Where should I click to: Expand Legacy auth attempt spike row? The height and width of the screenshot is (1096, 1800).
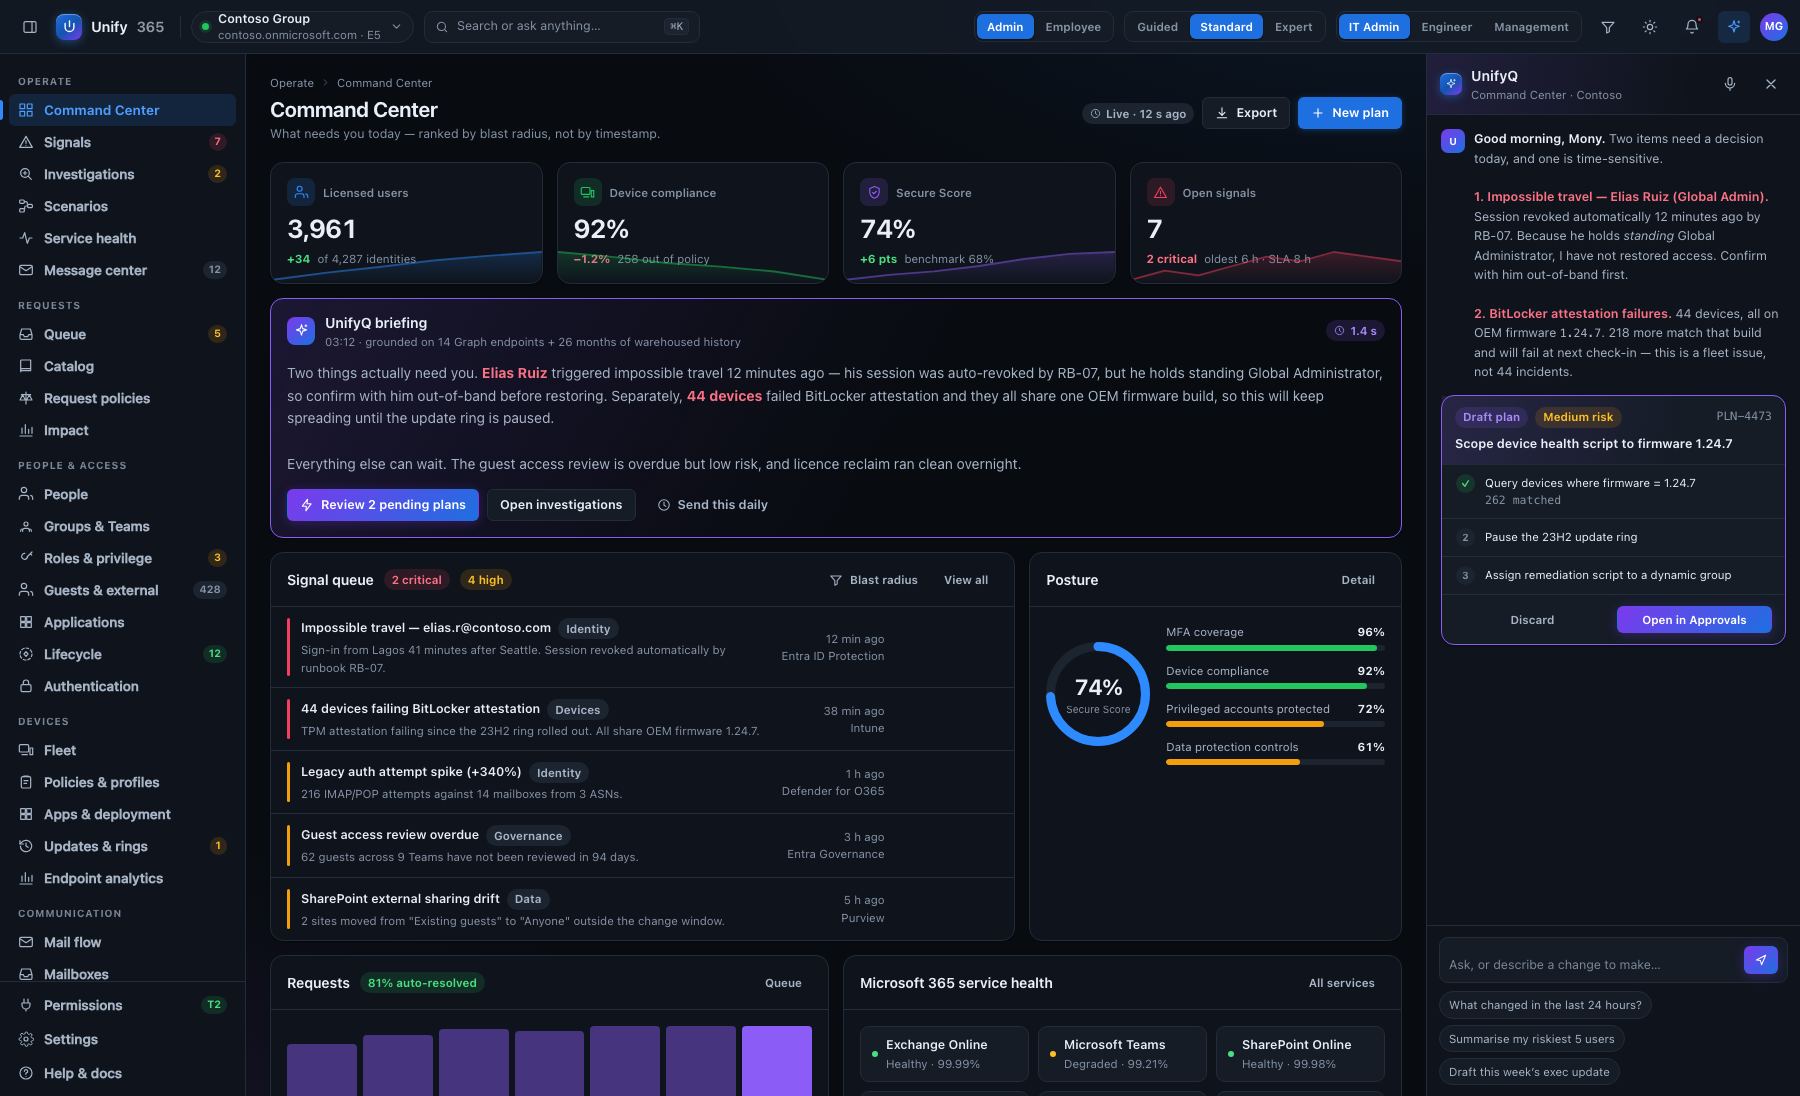coord(642,782)
